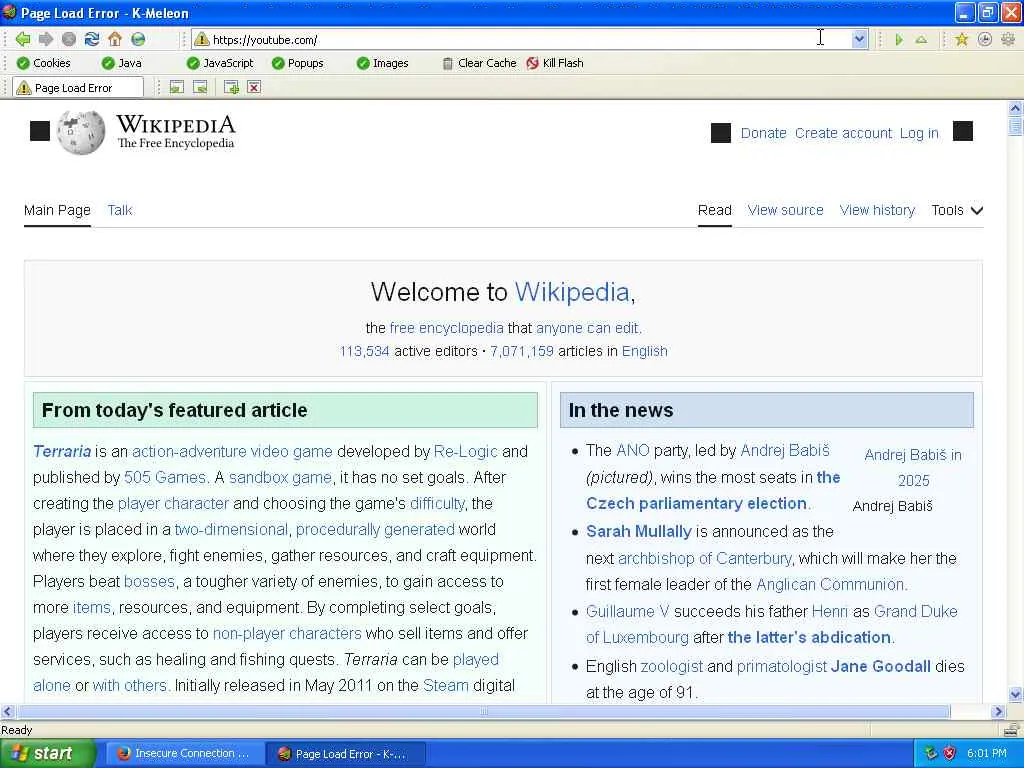Reload the page with the Refresh icon

(92, 39)
